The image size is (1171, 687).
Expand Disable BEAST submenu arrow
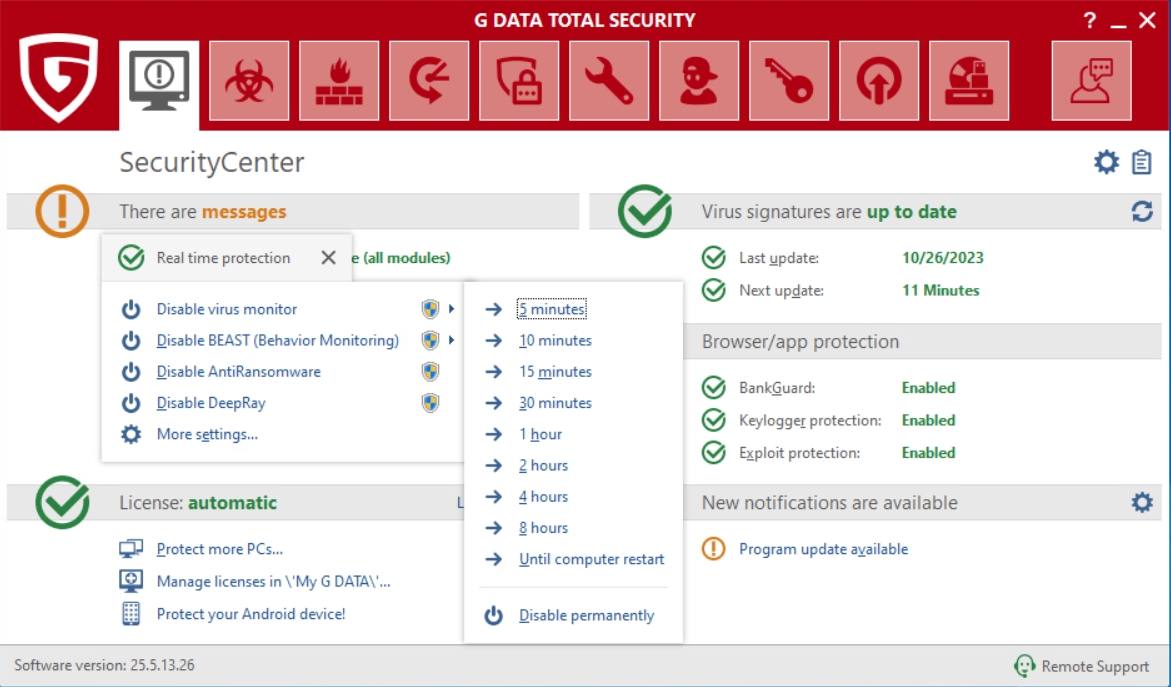tap(451, 340)
